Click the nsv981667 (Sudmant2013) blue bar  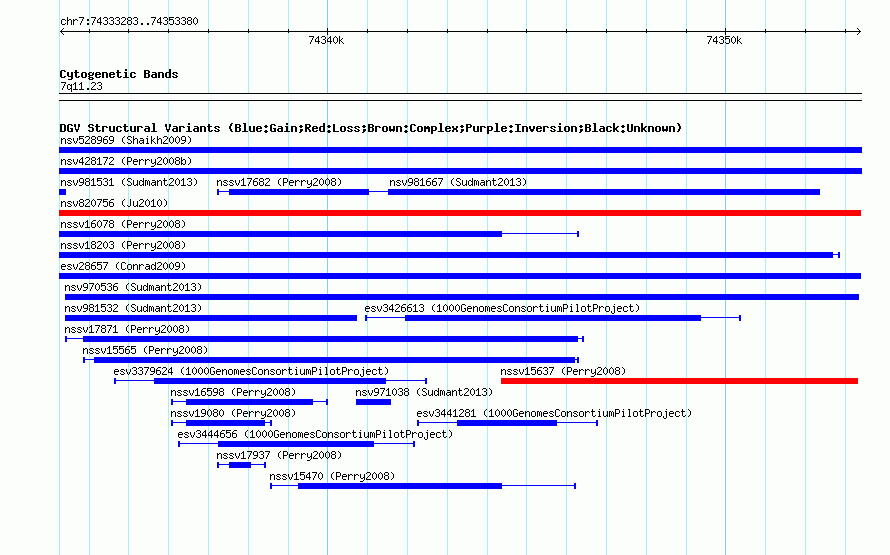coord(604,192)
